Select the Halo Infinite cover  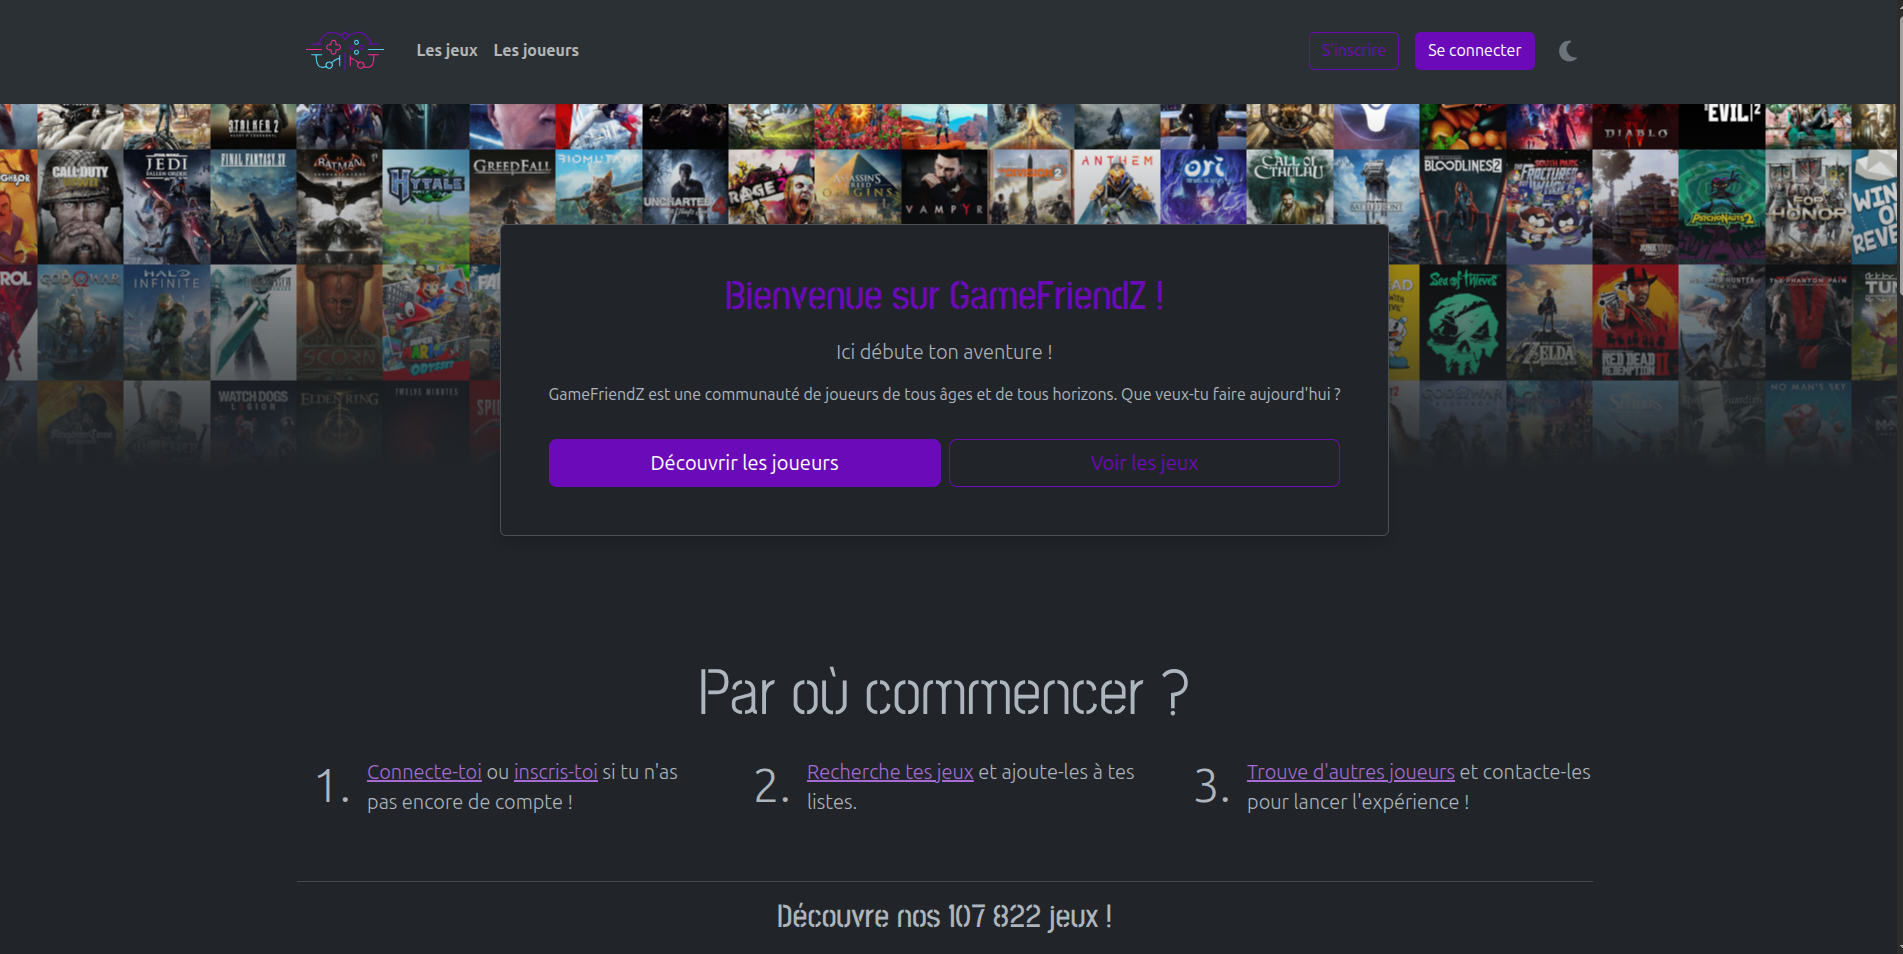pos(166,322)
